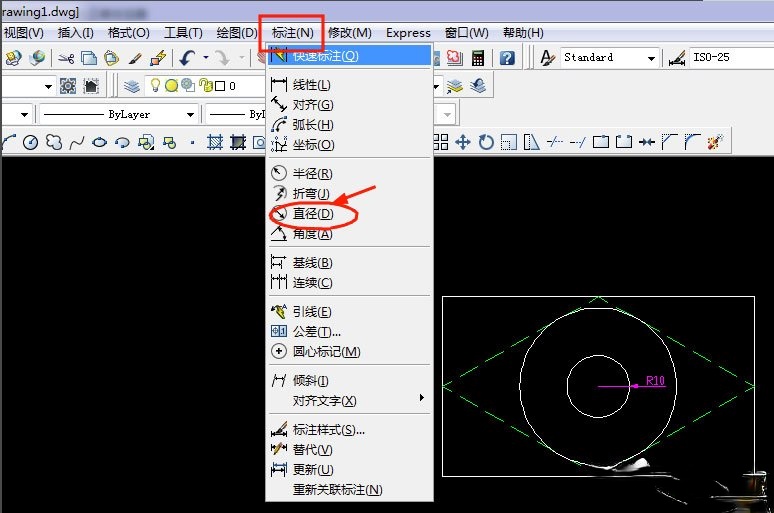This screenshot has width=774, height=513.
Task: Open the workspace dropdown left of gear icon
Action: 48,87
